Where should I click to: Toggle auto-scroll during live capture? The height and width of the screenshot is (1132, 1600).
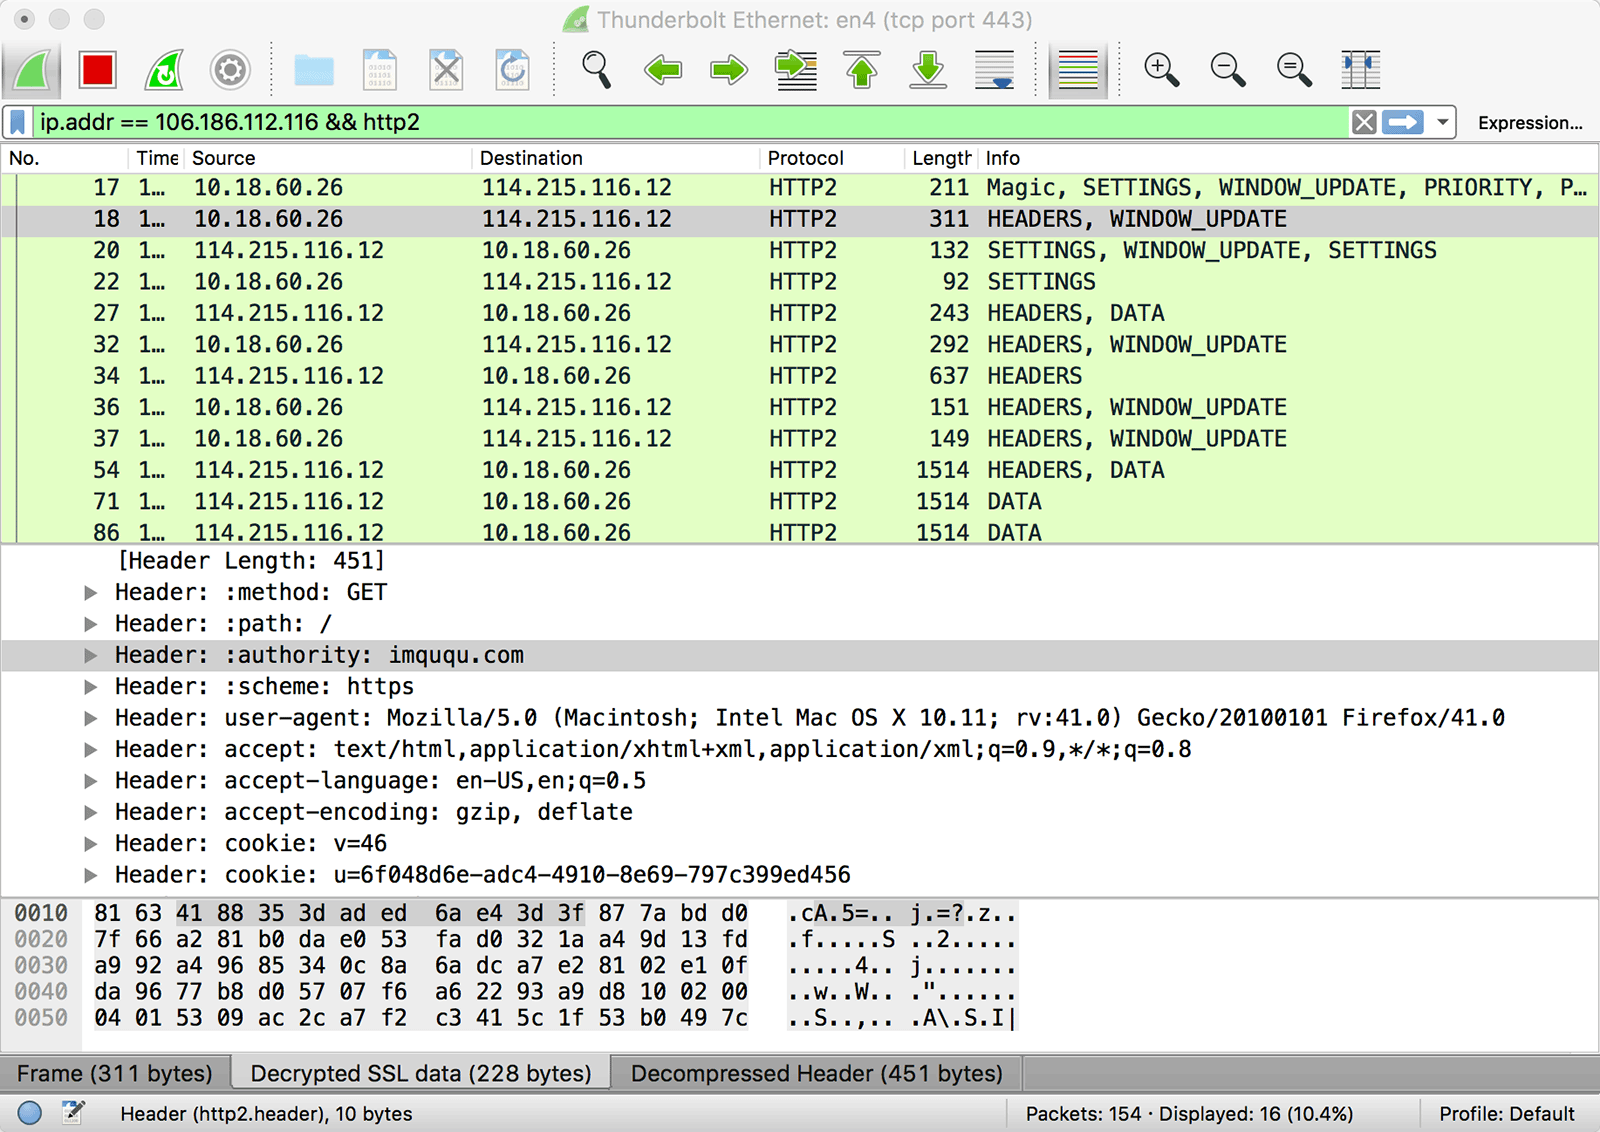tap(995, 71)
